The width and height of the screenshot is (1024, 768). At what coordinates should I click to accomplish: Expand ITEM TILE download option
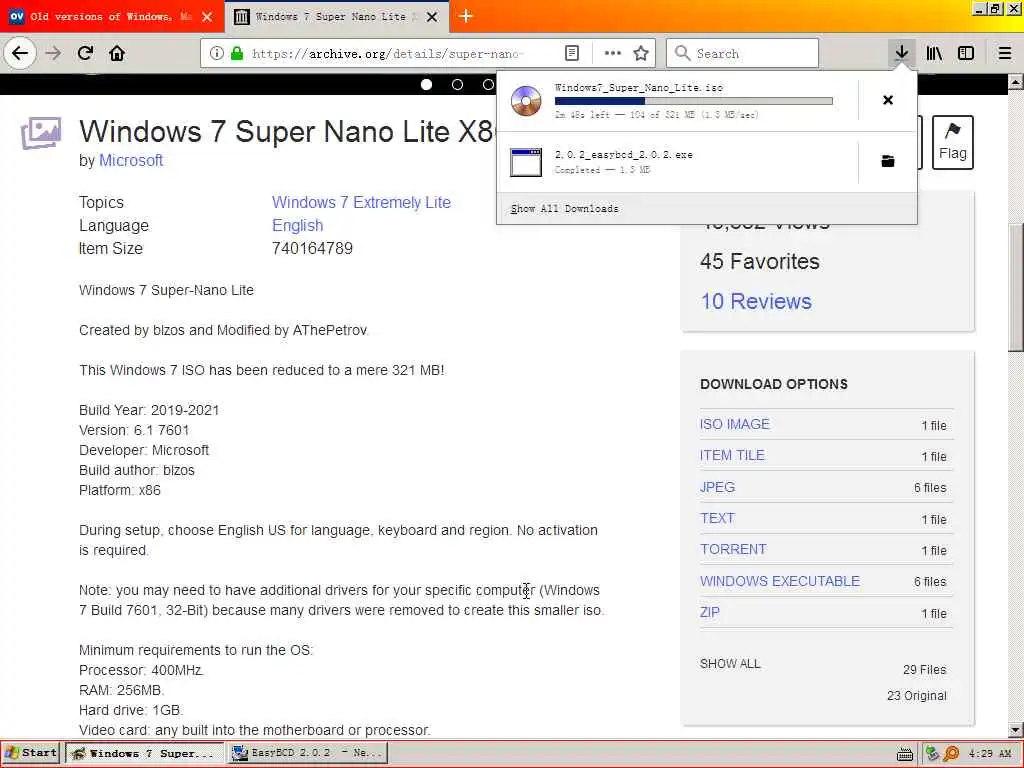tap(732, 456)
